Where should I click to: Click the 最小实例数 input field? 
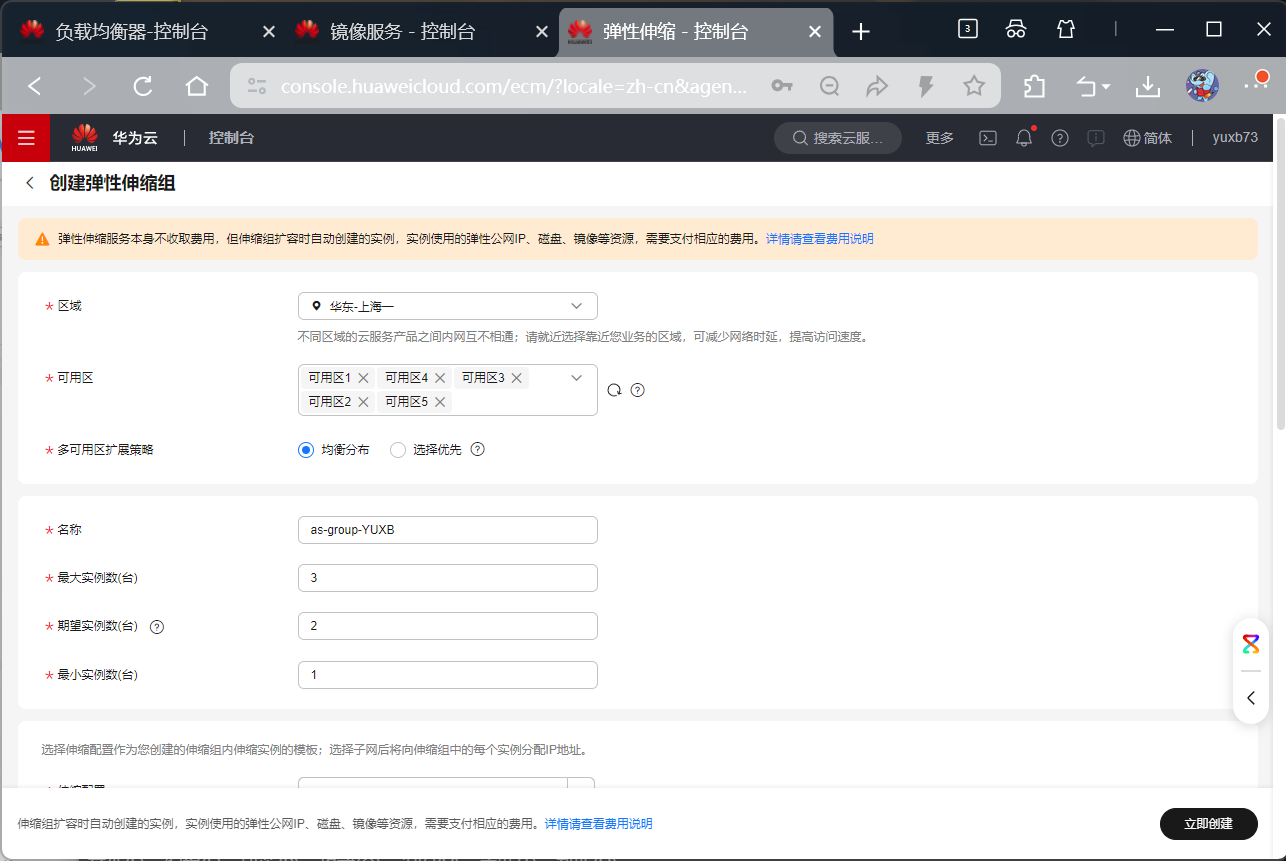coord(448,675)
